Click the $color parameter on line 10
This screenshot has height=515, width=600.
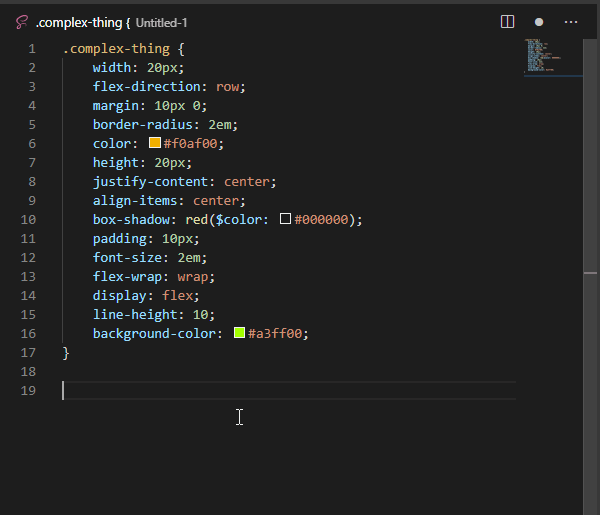[239, 220]
